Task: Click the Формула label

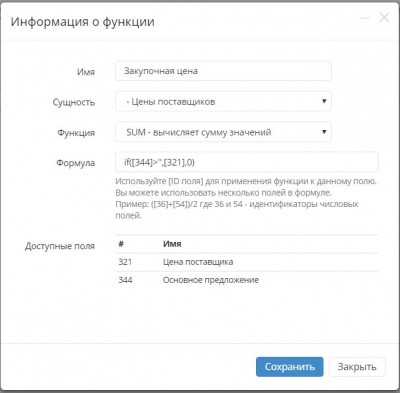Action: (x=76, y=163)
